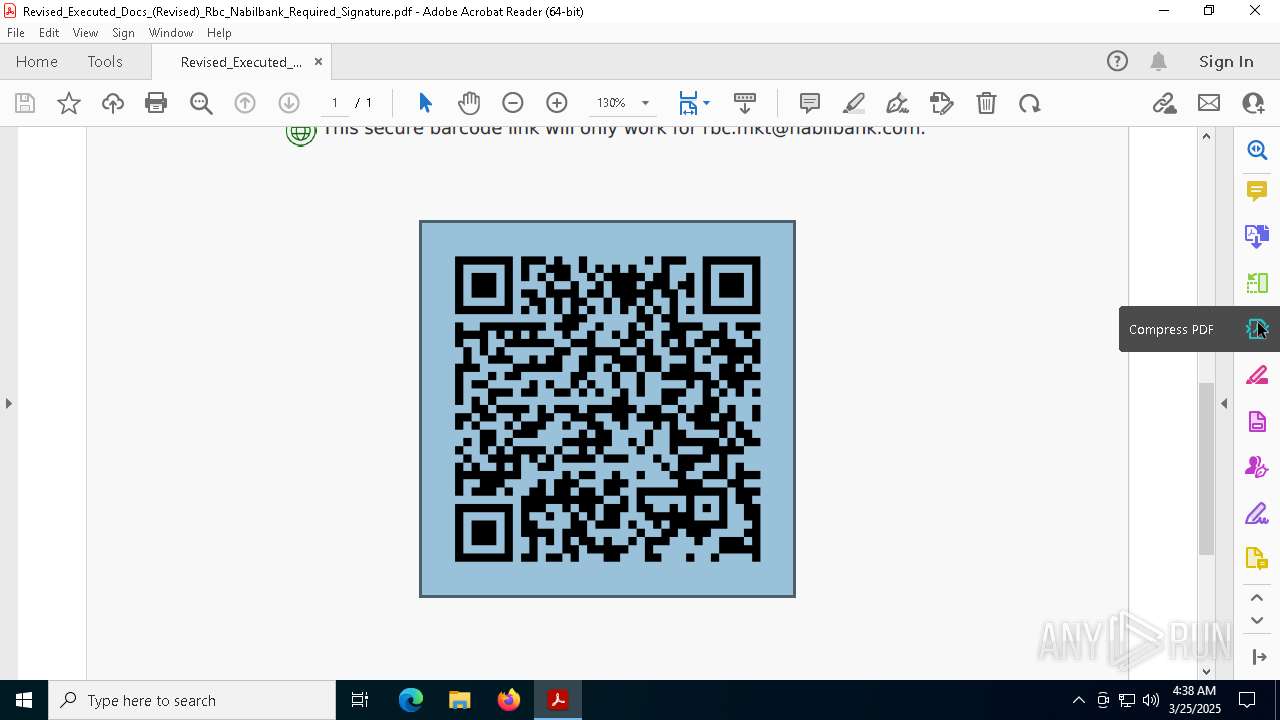Viewport: 1280px width, 720px height.
Task: Add document to starred with star icon
Action: (x=69, y=103)
